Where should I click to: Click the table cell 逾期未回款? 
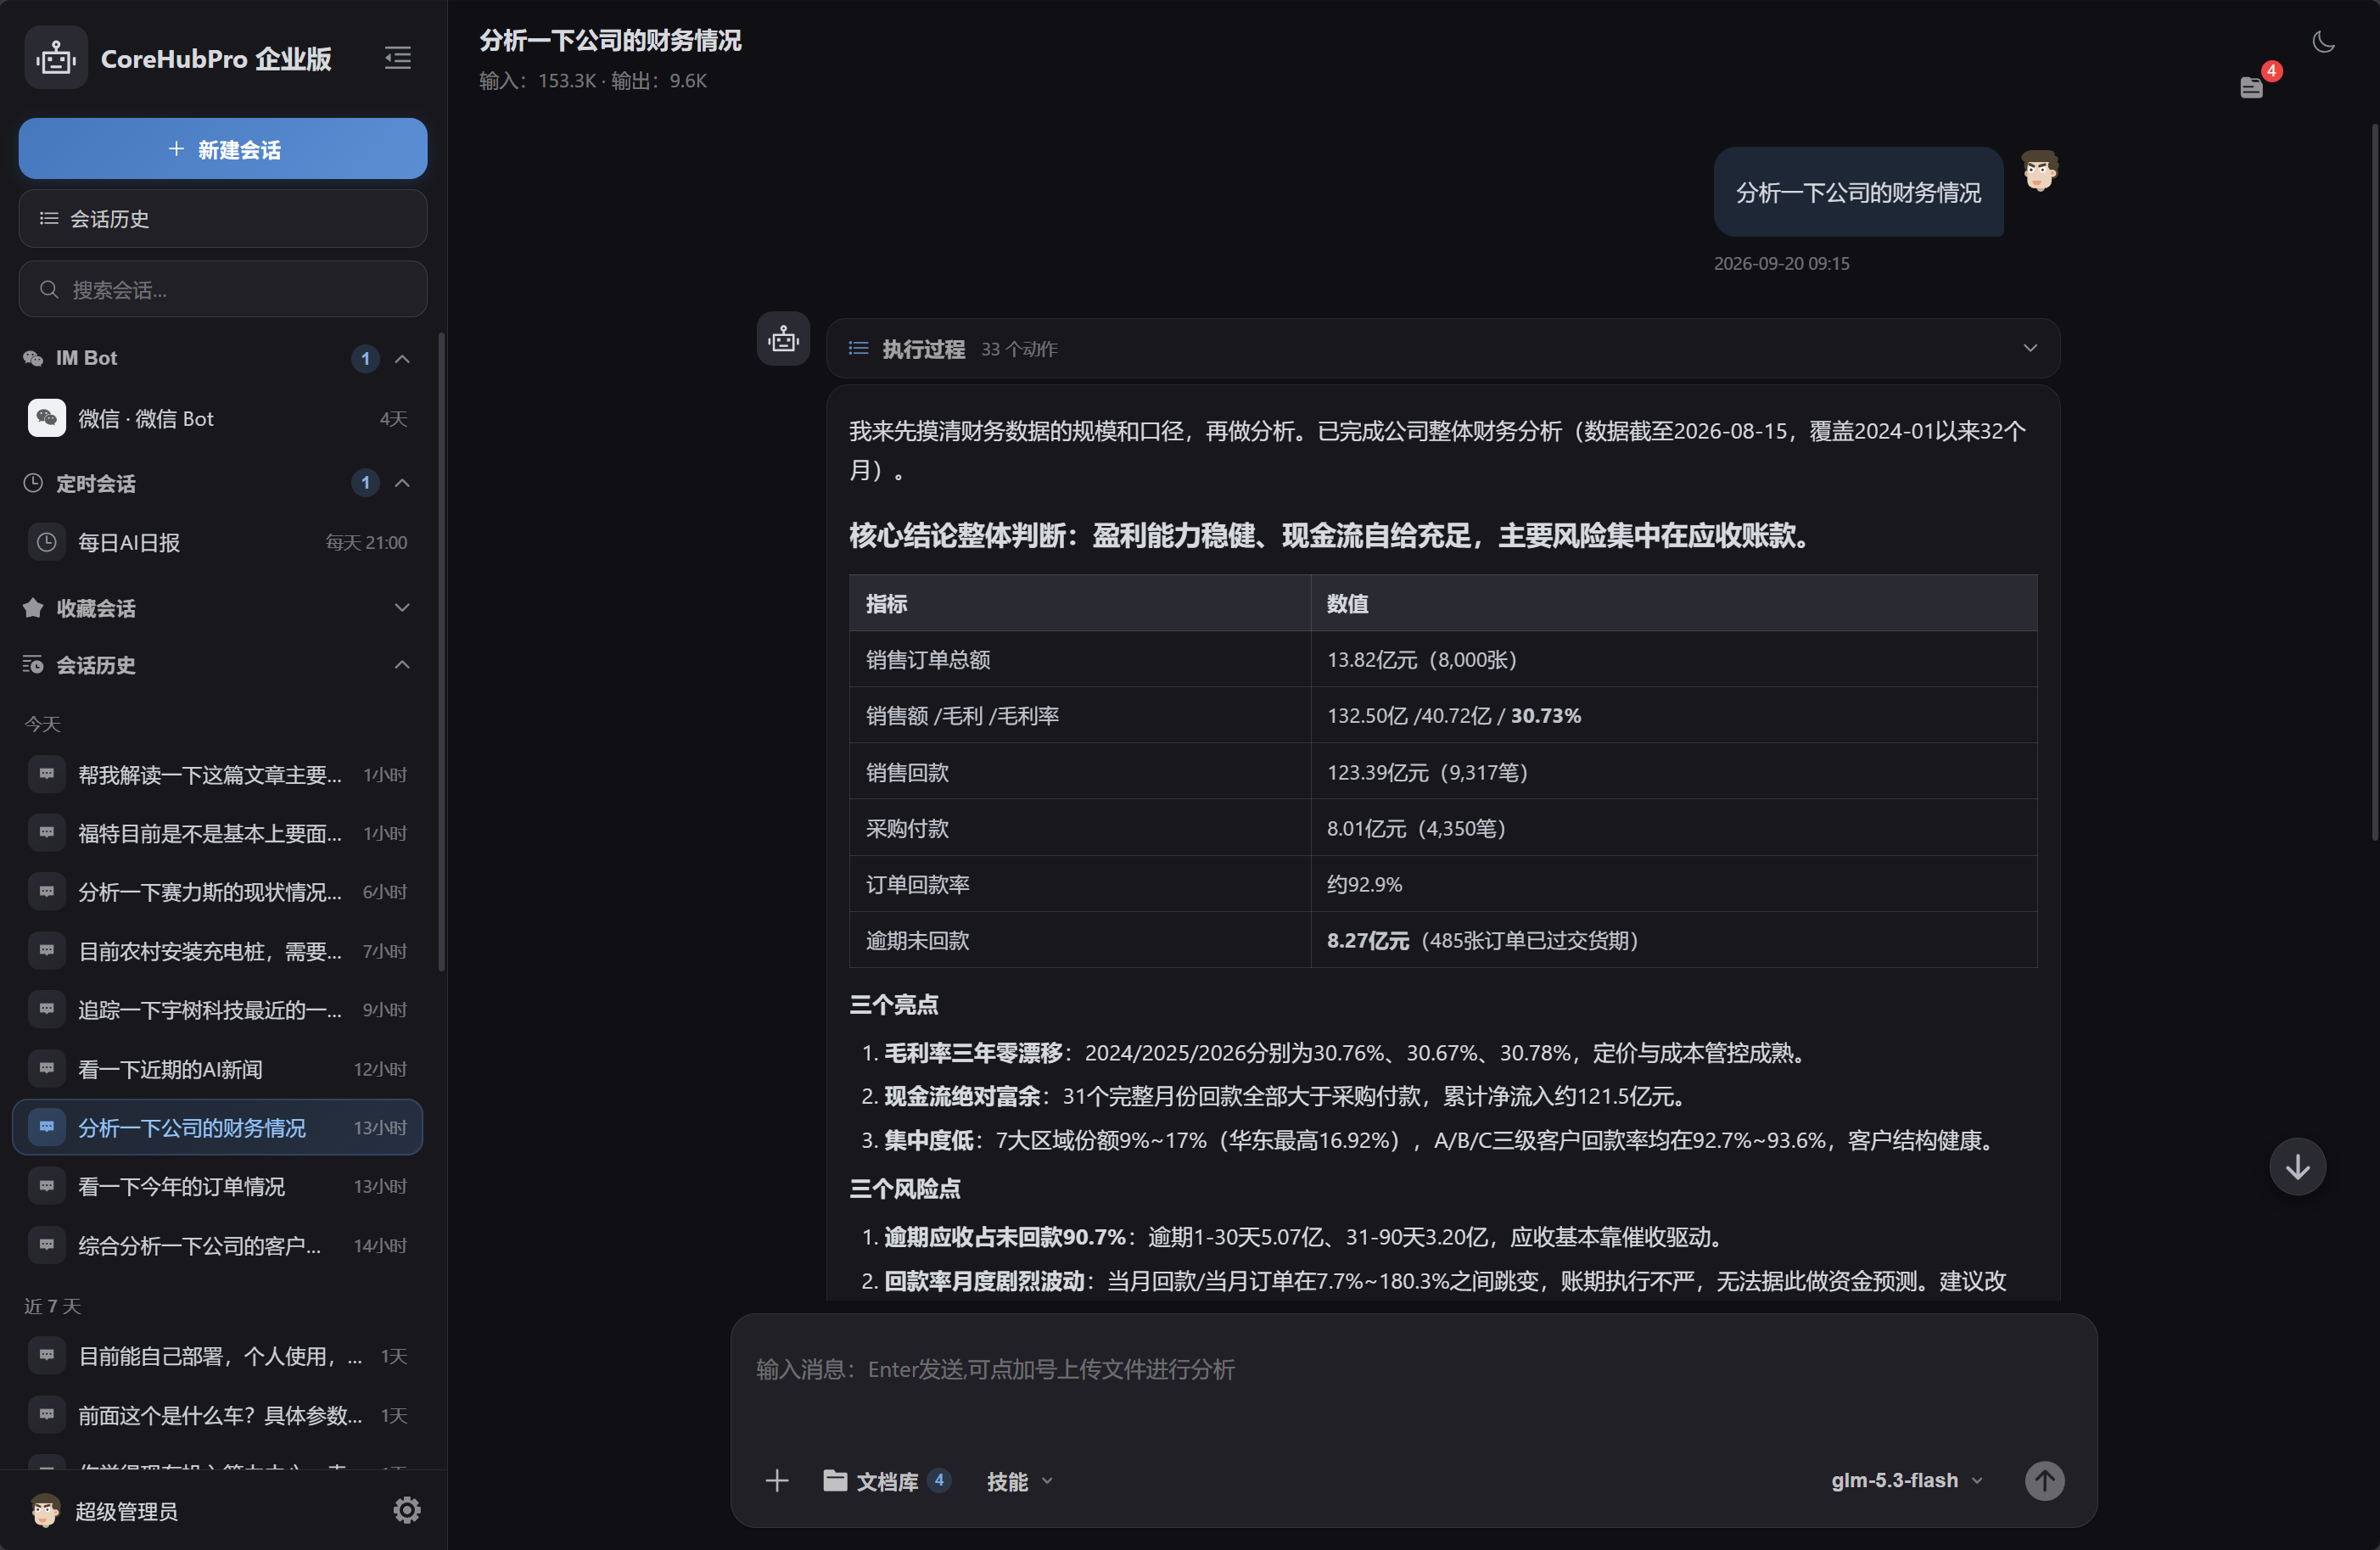tap(1080, 940)
